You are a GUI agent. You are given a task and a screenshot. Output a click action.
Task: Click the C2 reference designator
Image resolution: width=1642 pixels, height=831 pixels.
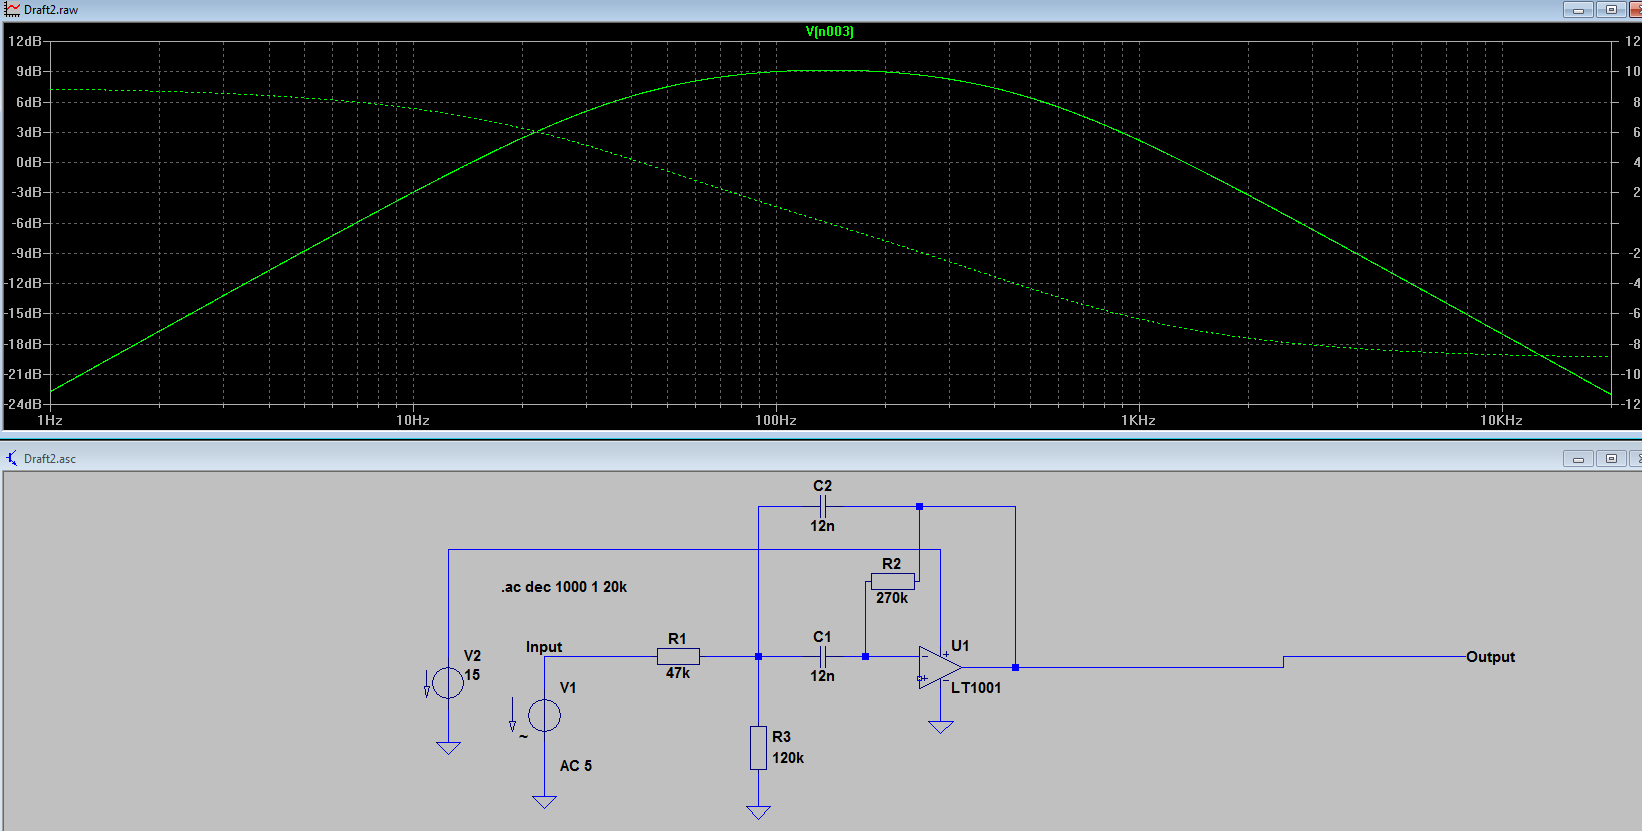point(822,486)
